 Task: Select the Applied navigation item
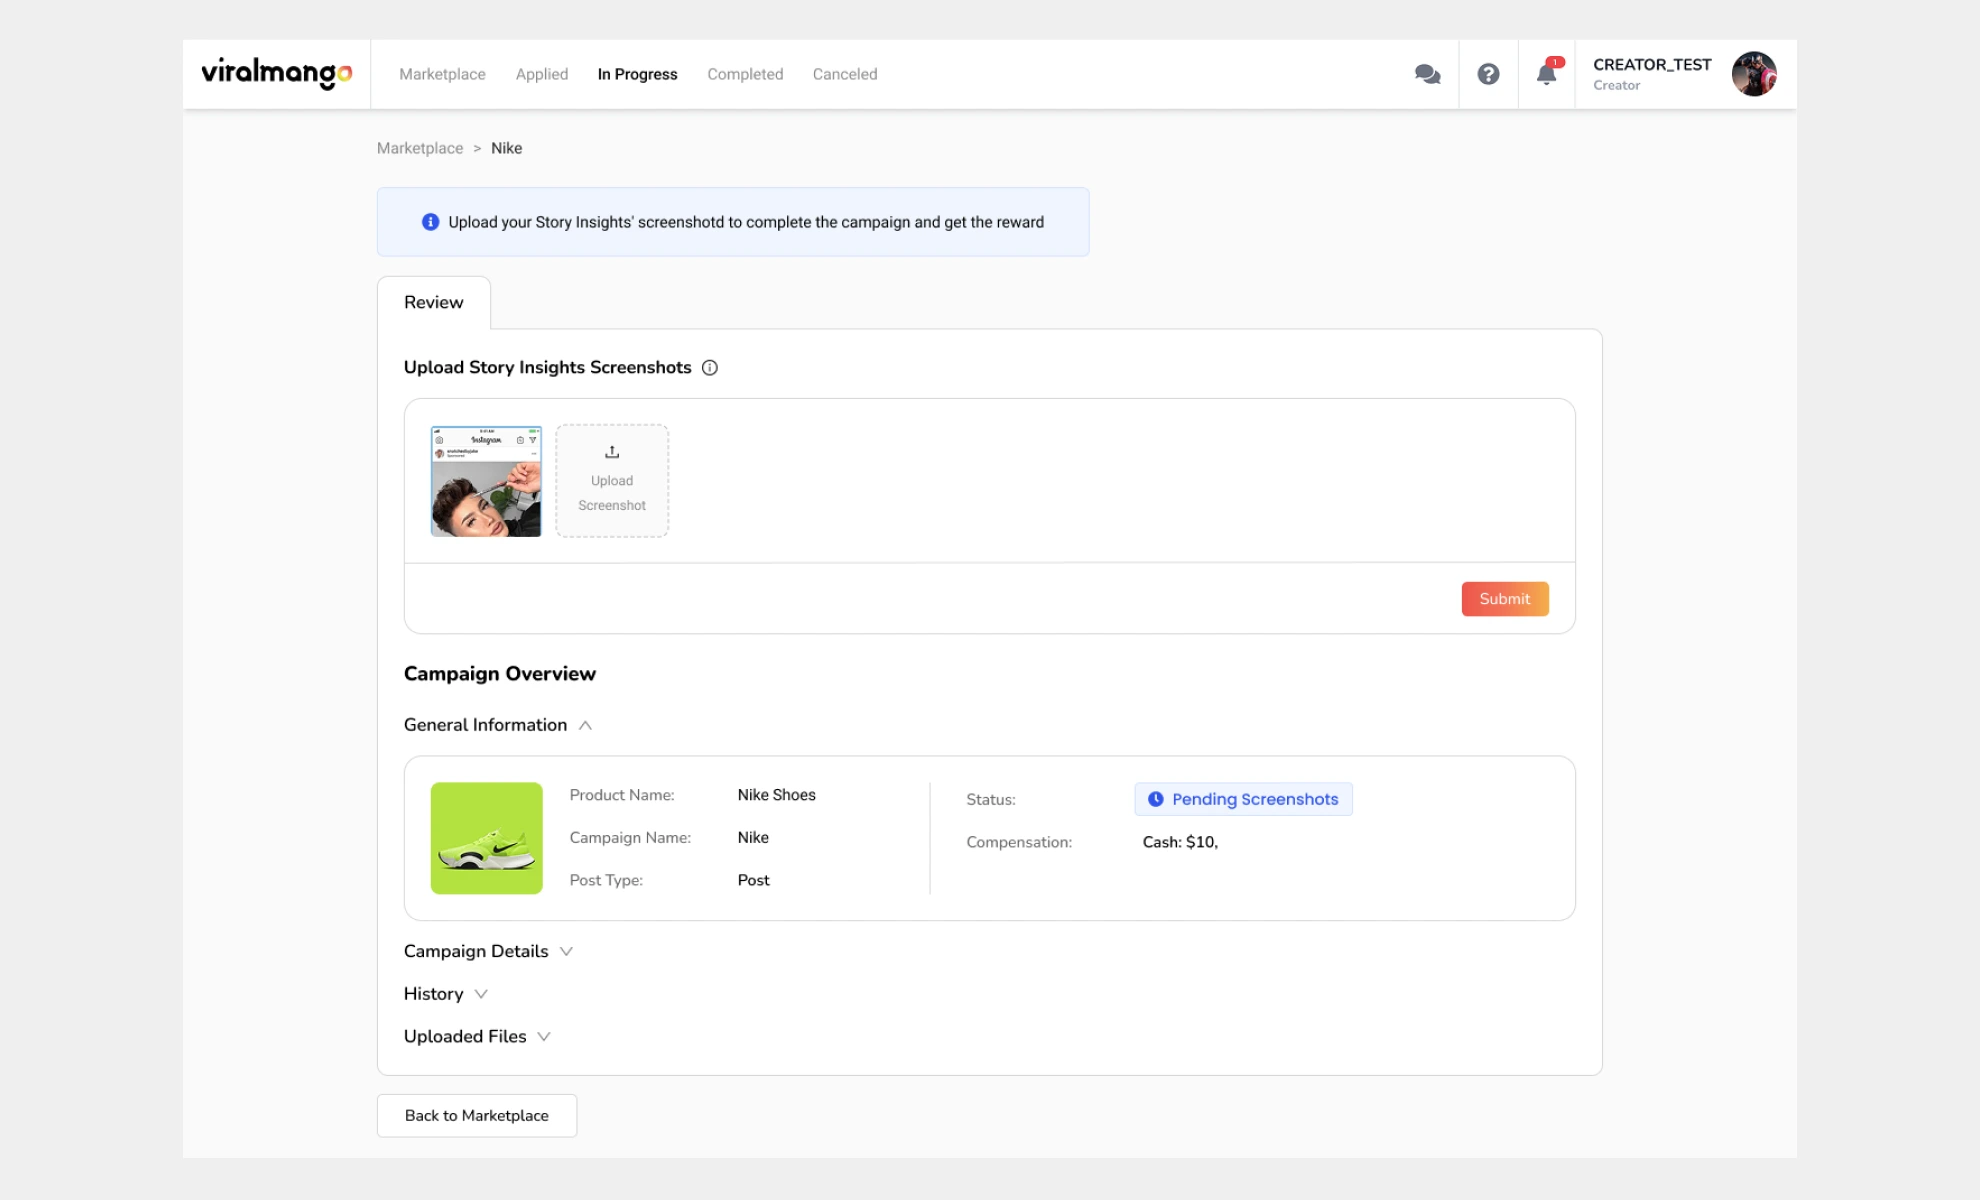pos(541,73)
